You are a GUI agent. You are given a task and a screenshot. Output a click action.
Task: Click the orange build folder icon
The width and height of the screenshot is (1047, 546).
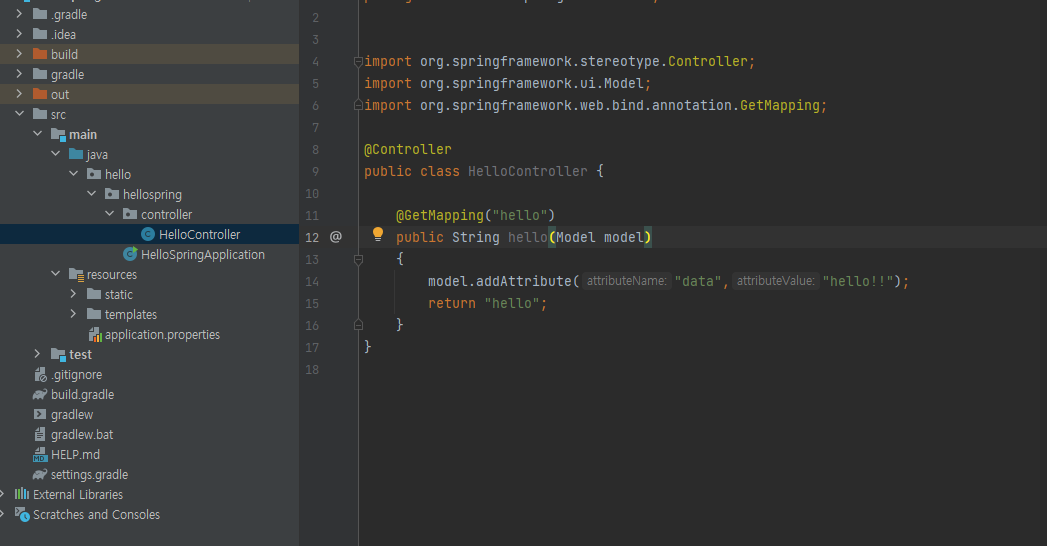[40, 54]
